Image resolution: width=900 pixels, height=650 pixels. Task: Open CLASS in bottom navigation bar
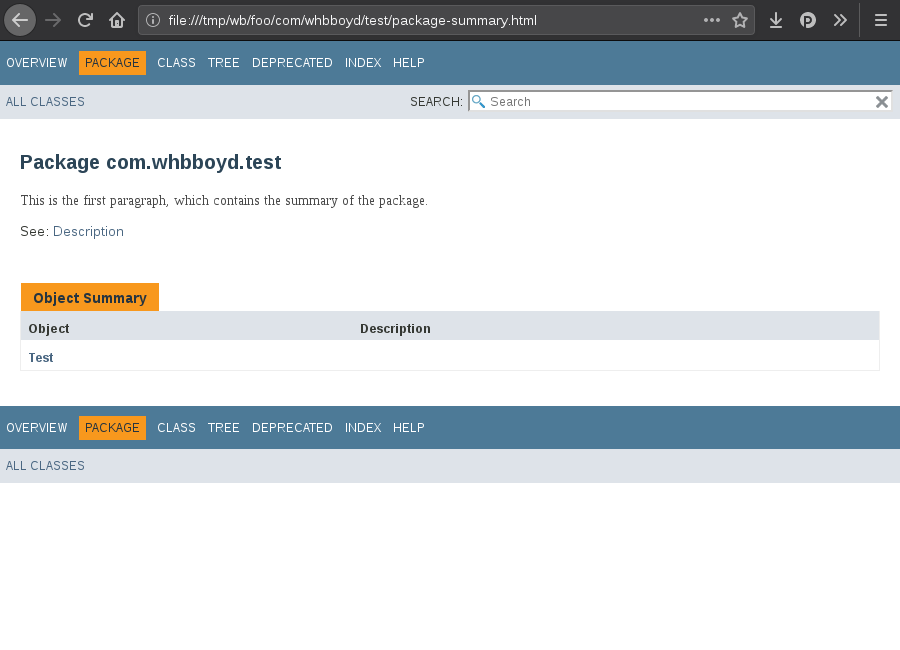pyautogui.click(x=176, y=428)
